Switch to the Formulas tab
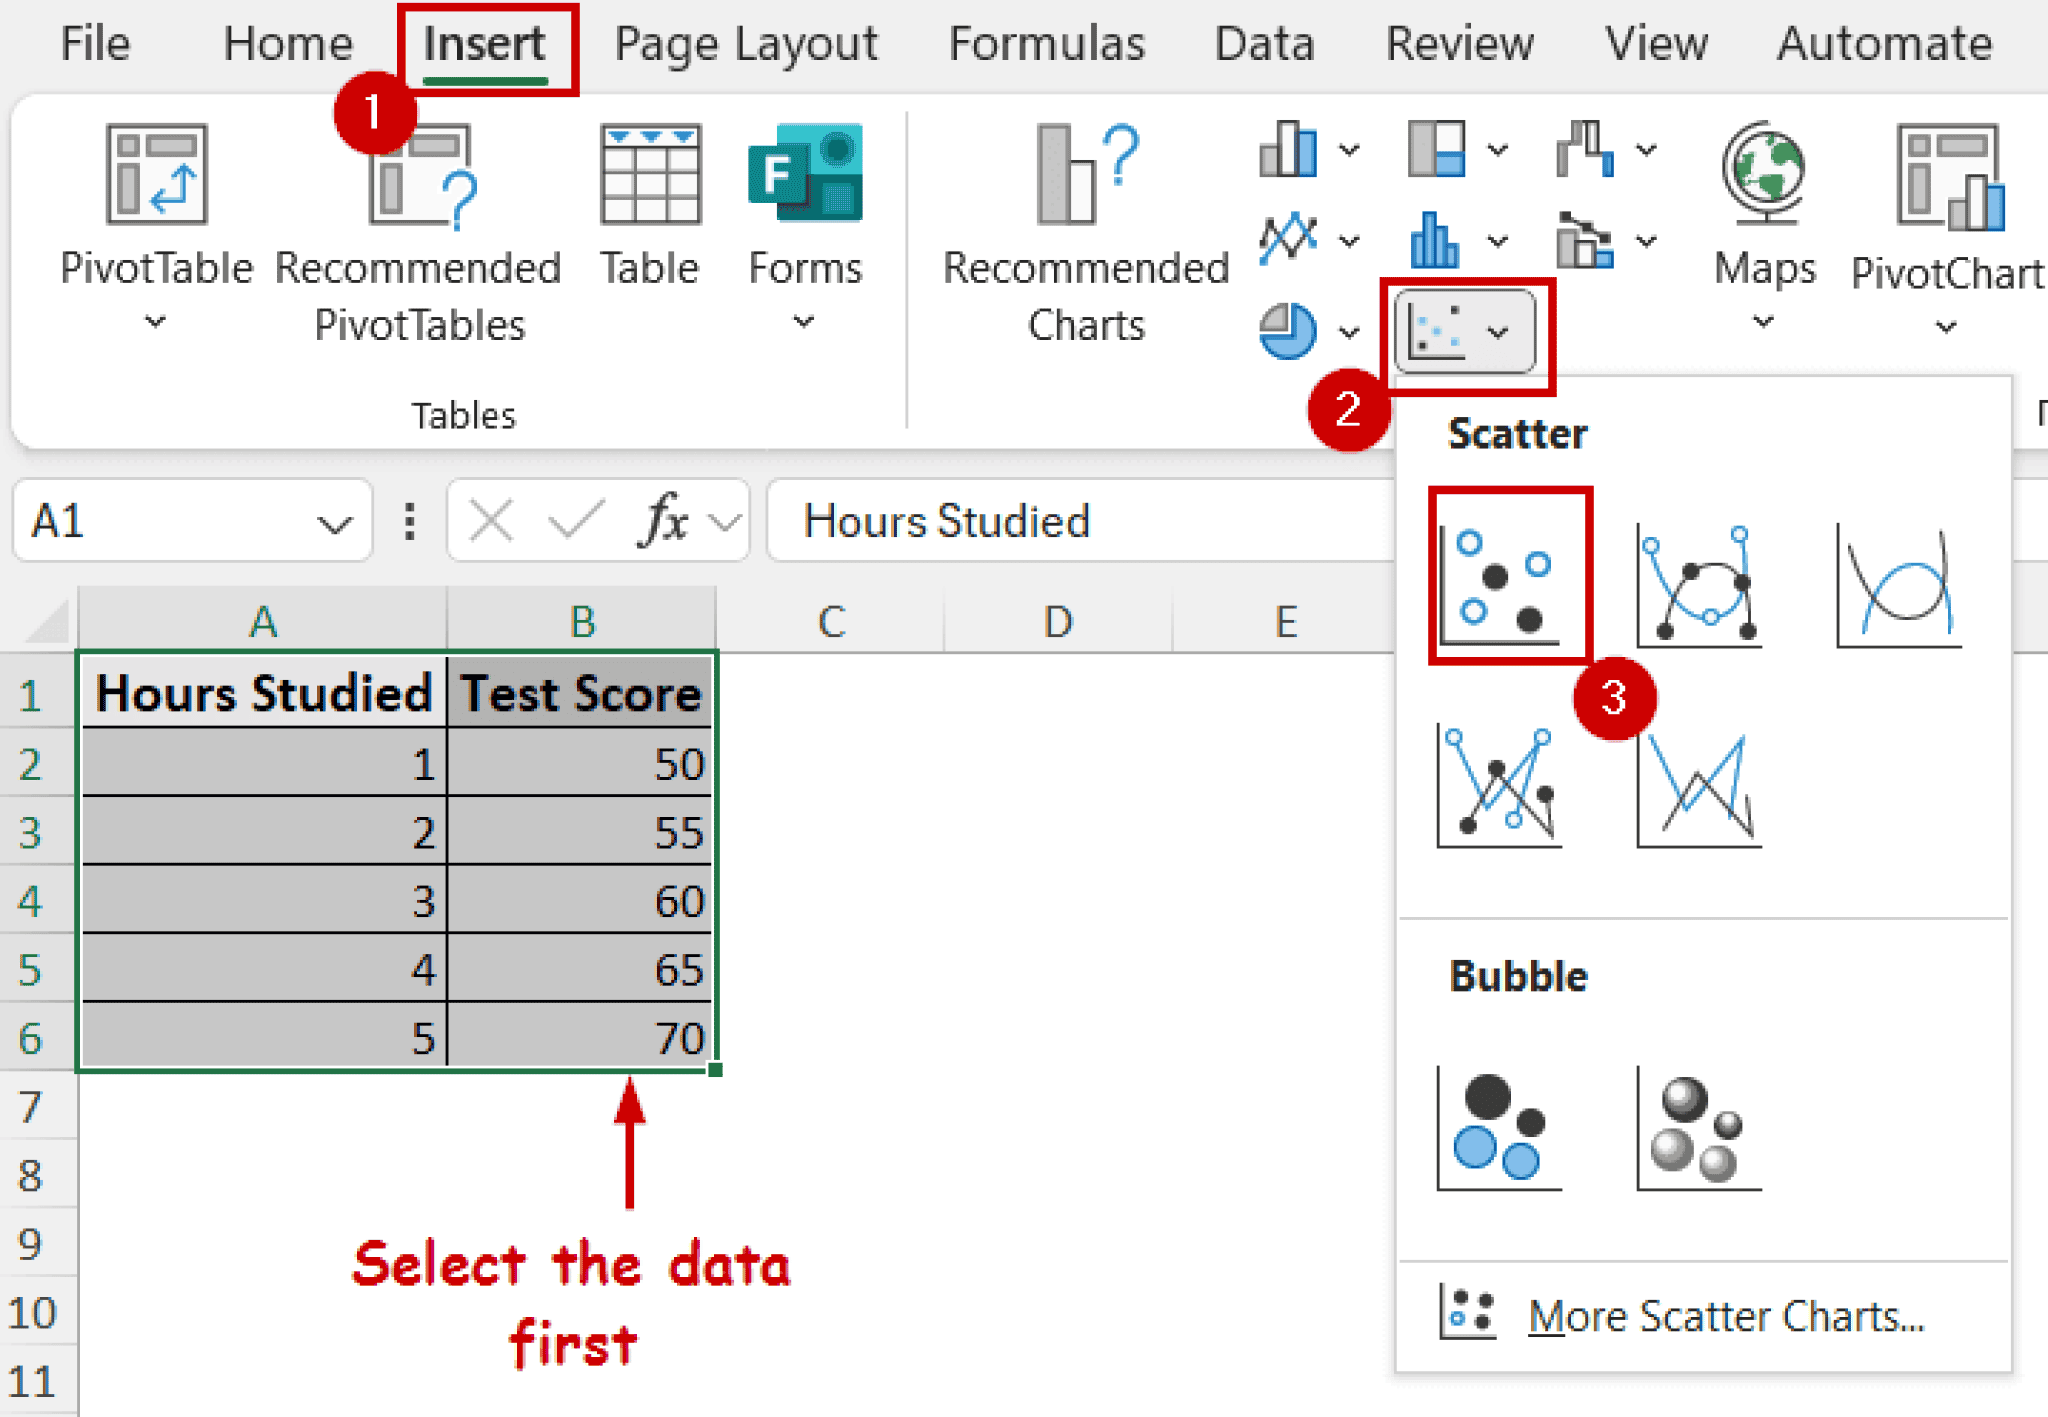Viewport: 2048px width, 1417px height. point(1046,45)
